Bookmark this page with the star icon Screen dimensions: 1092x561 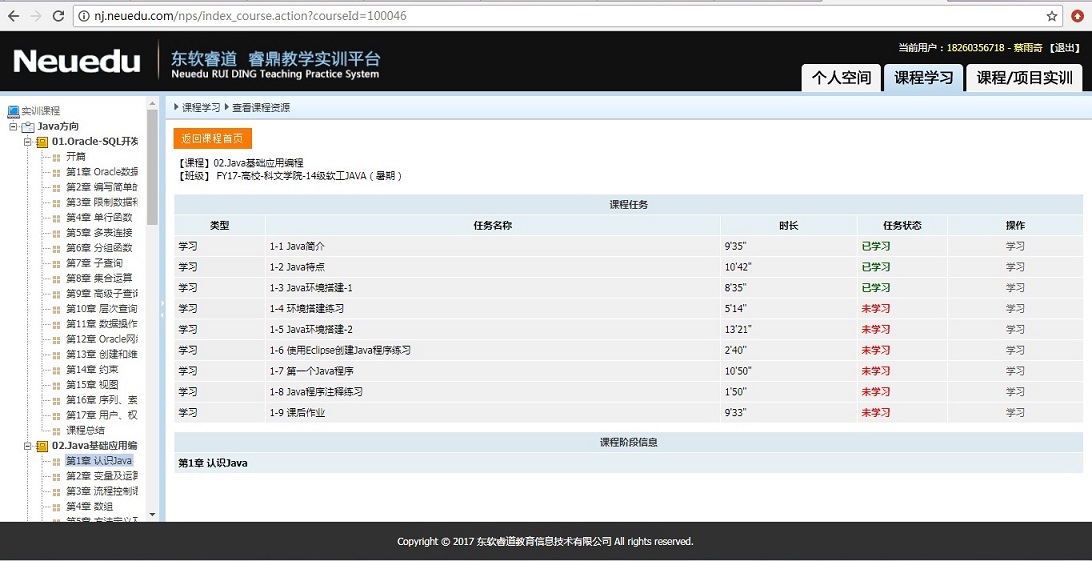1052,16
